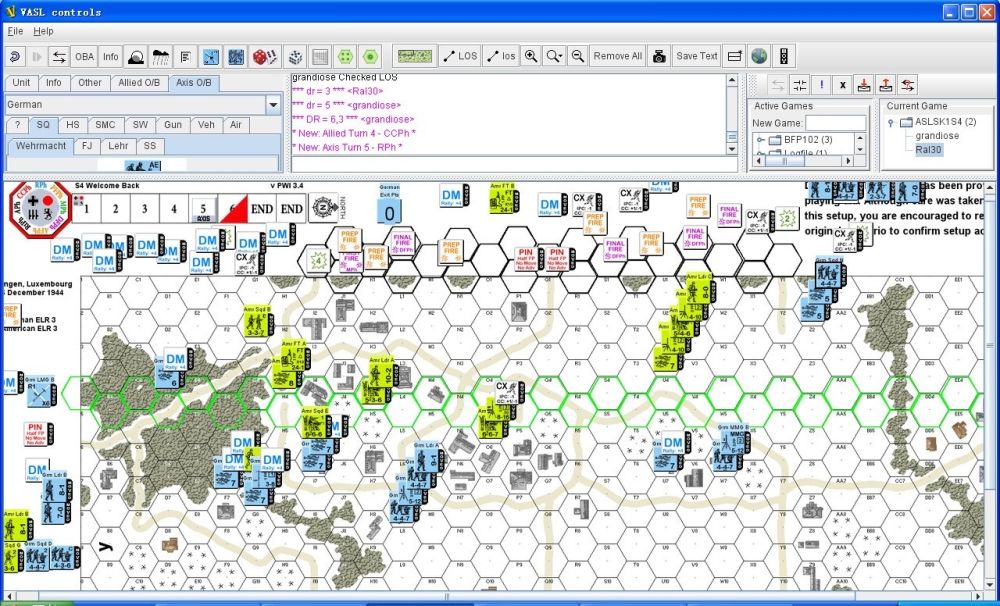Select the highlighted squad counter in palette
Image resolution: width=1000 pixels, height=606 pixels.
142,165
